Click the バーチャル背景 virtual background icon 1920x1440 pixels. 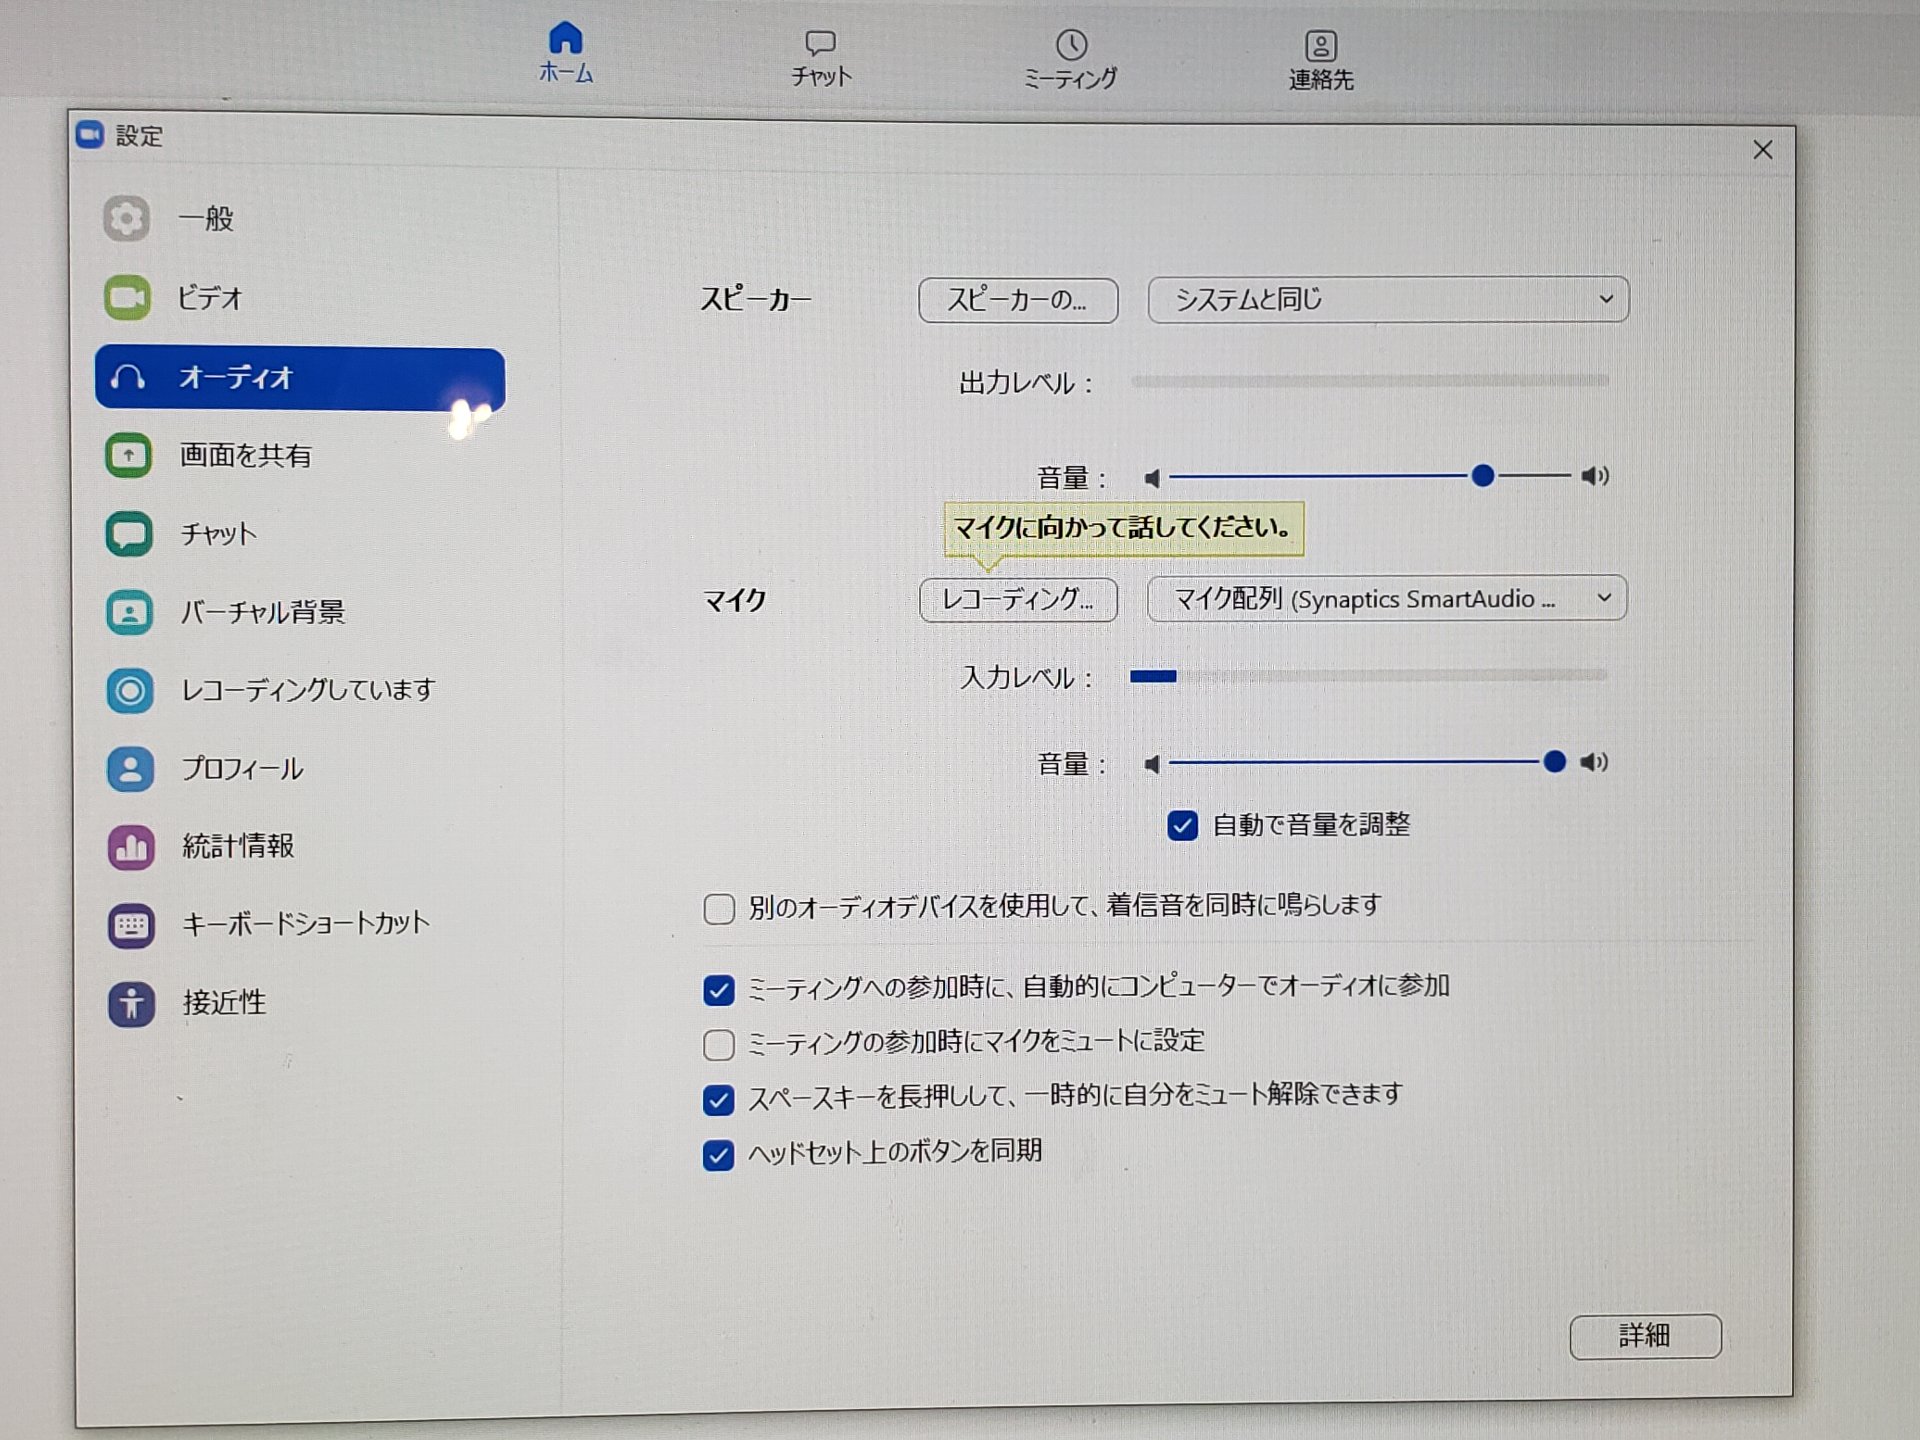pyautogui.click(x=129, y=612)
